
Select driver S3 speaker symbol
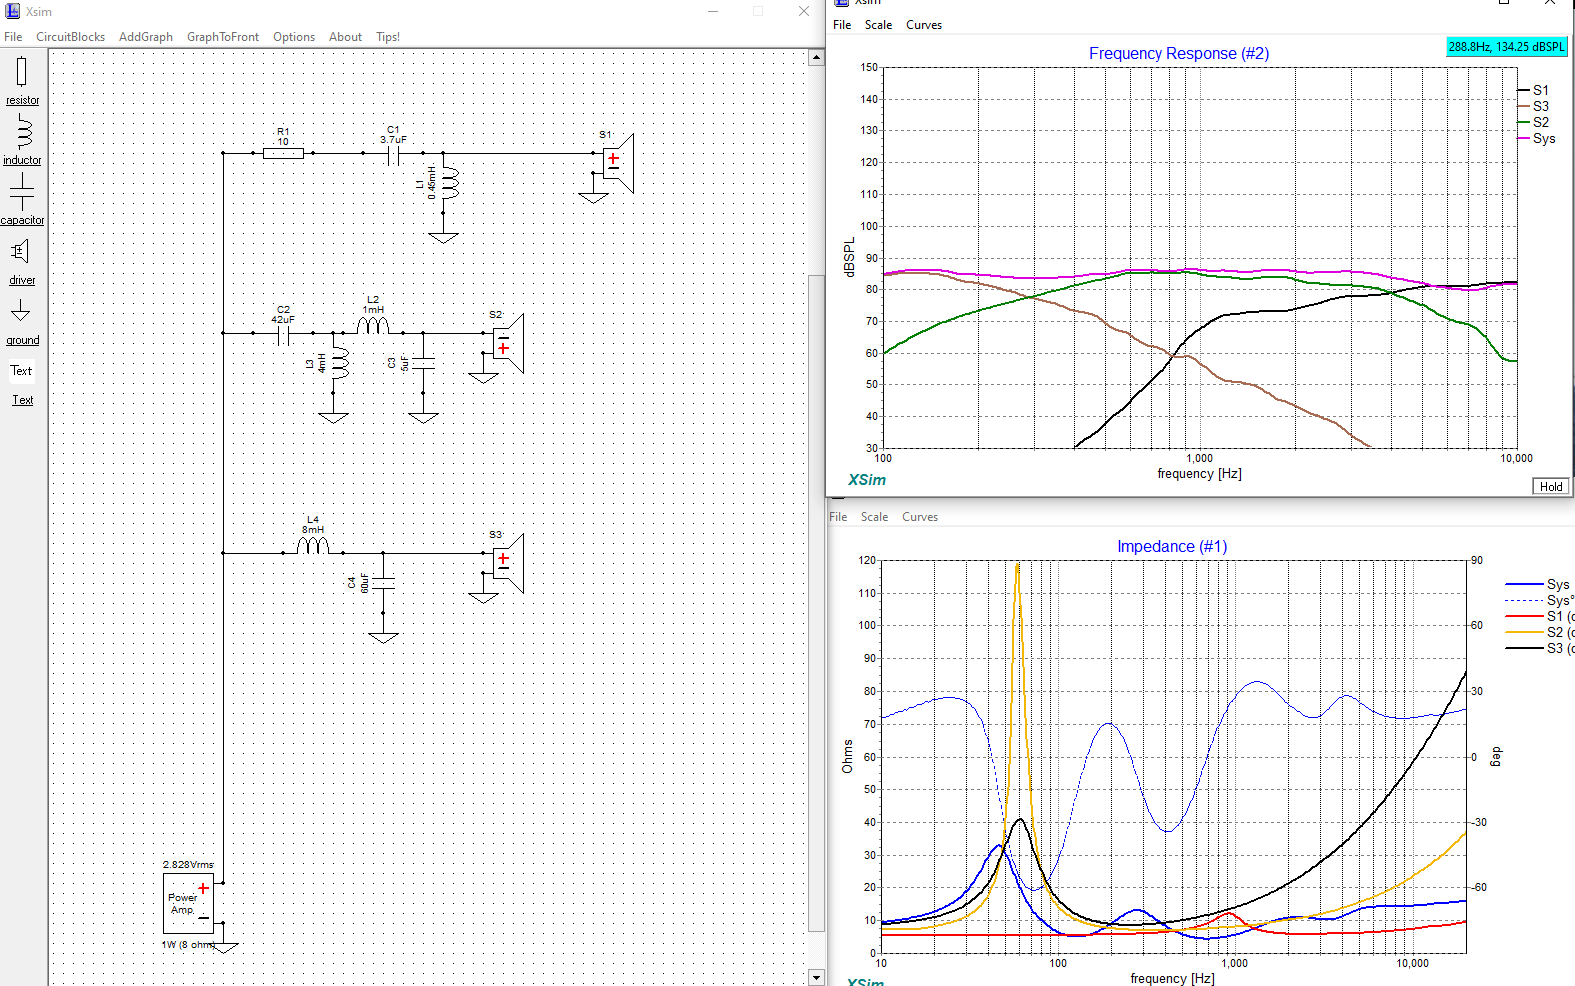508,563
